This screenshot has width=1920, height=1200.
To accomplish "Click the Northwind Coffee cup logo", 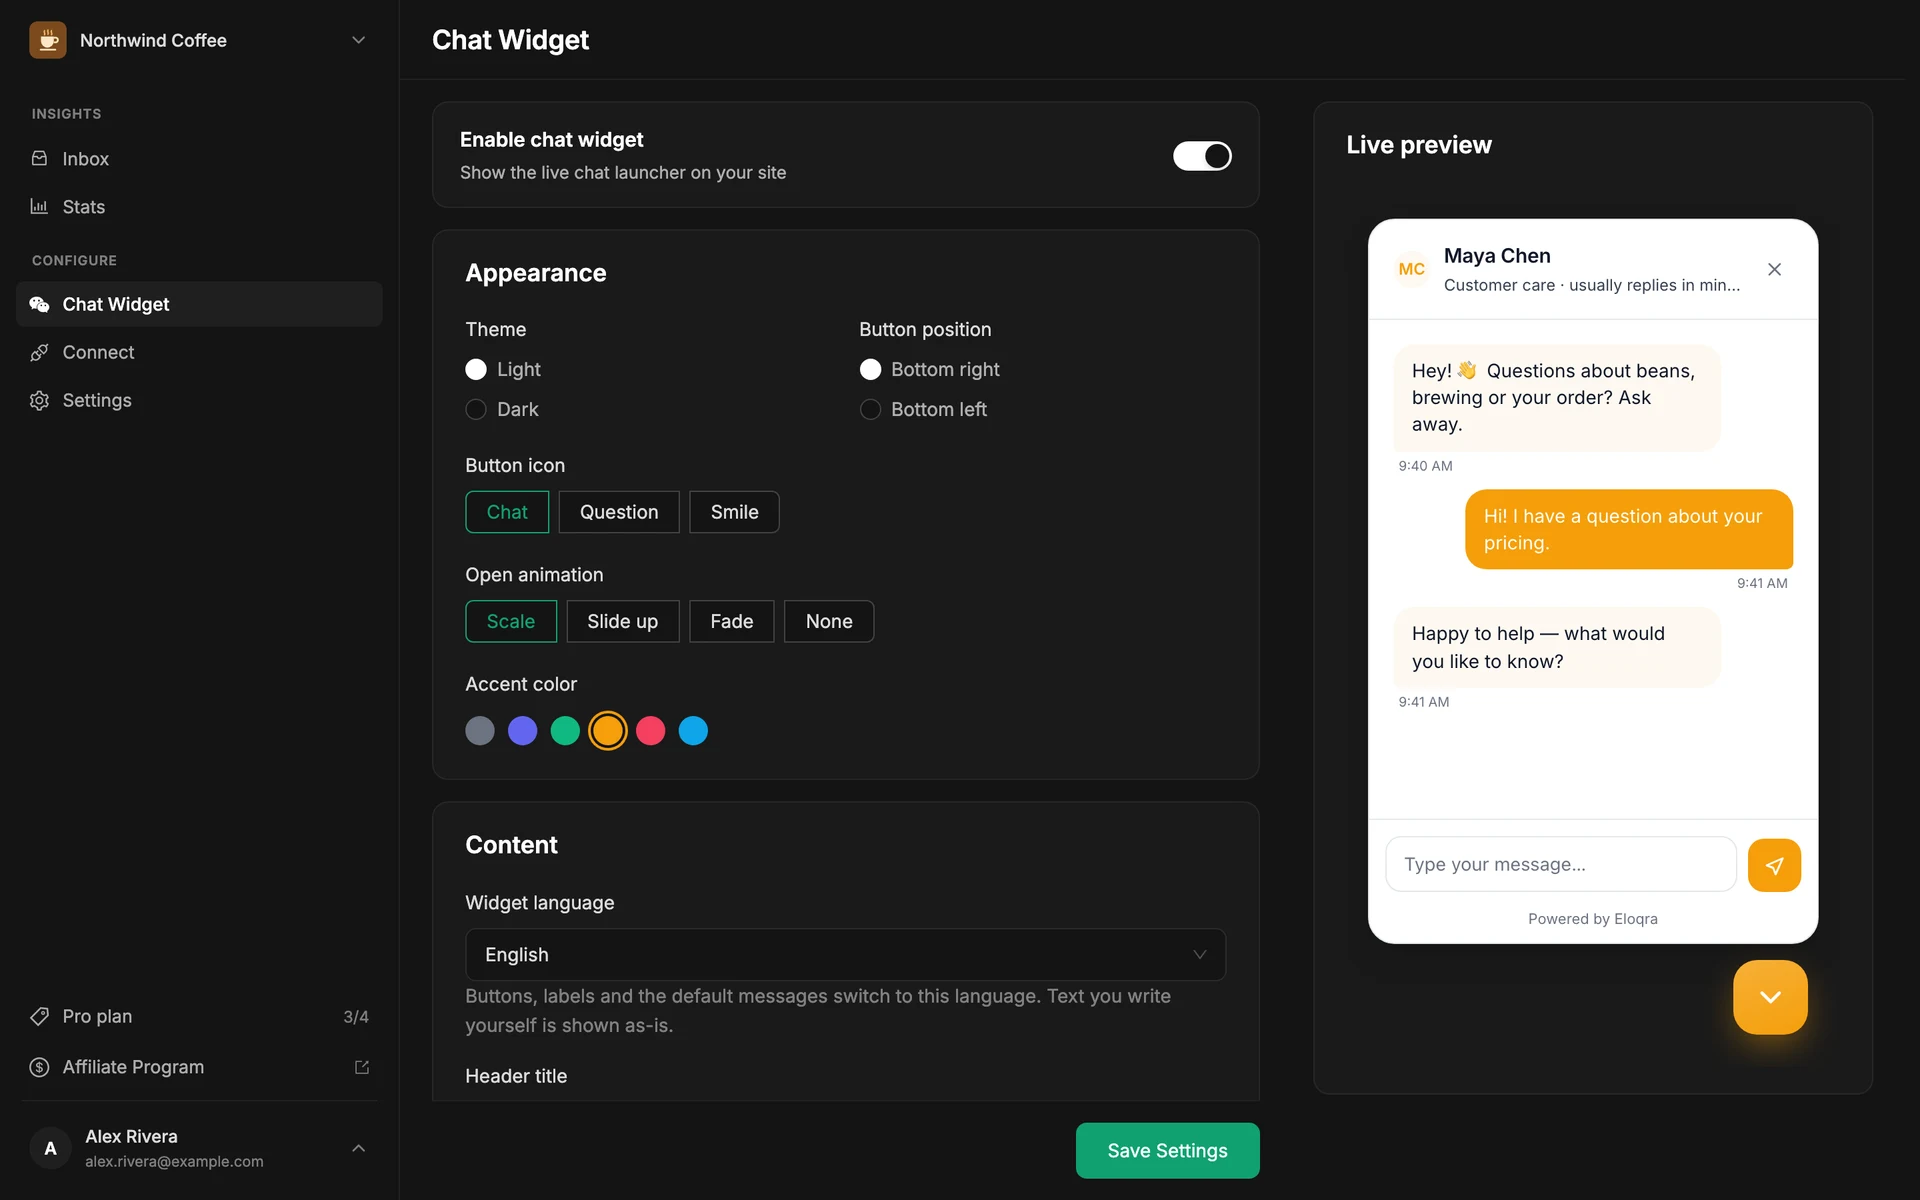I will point(48,40).
